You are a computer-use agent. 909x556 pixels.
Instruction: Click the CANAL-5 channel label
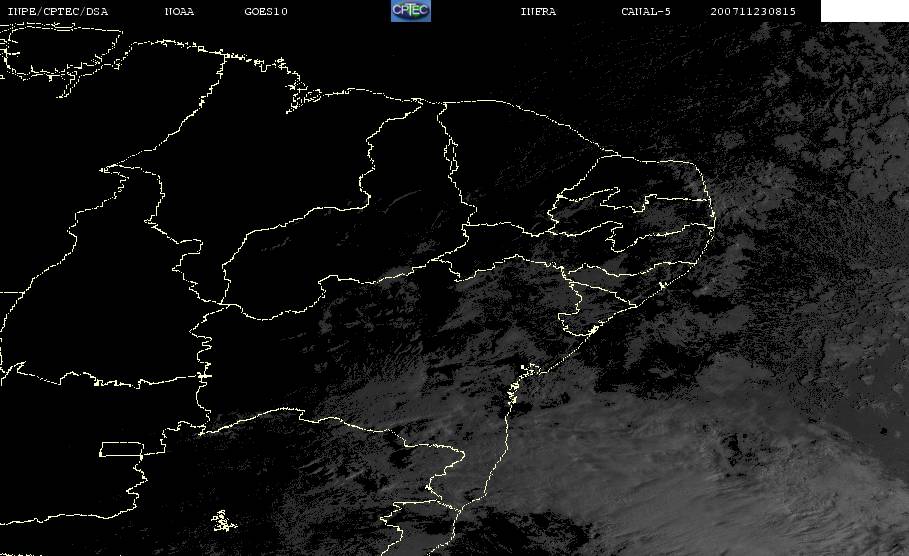tap(646, 12)
